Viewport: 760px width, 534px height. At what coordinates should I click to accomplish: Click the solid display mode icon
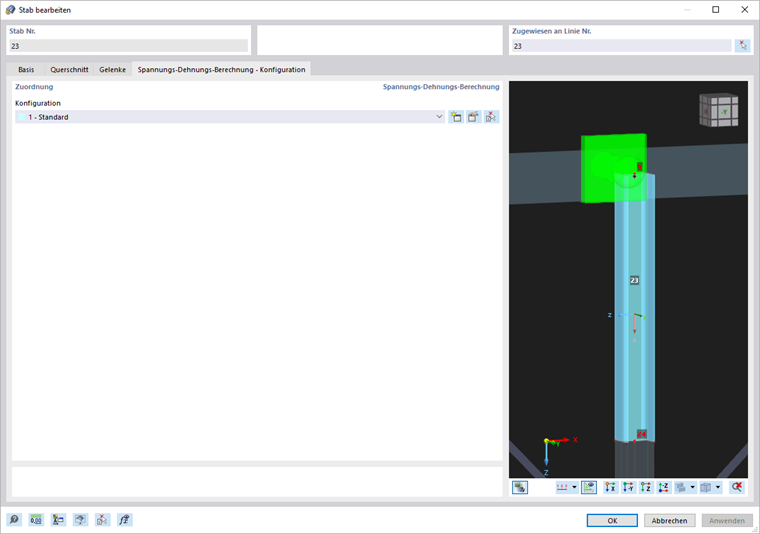coord(681,487)
